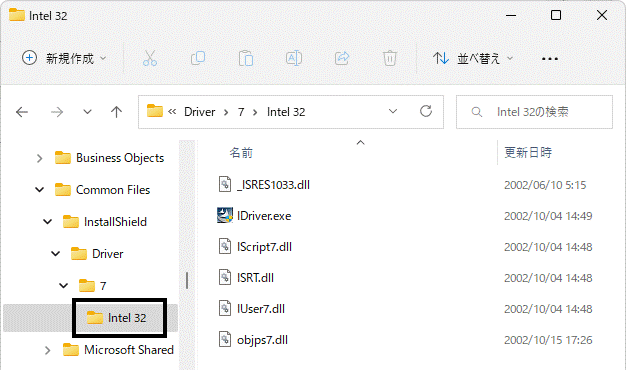Screen dimensions: 626x370
Task: Open the three-dots more options menu
Action: pyautogui.click(x=550, y=59)
